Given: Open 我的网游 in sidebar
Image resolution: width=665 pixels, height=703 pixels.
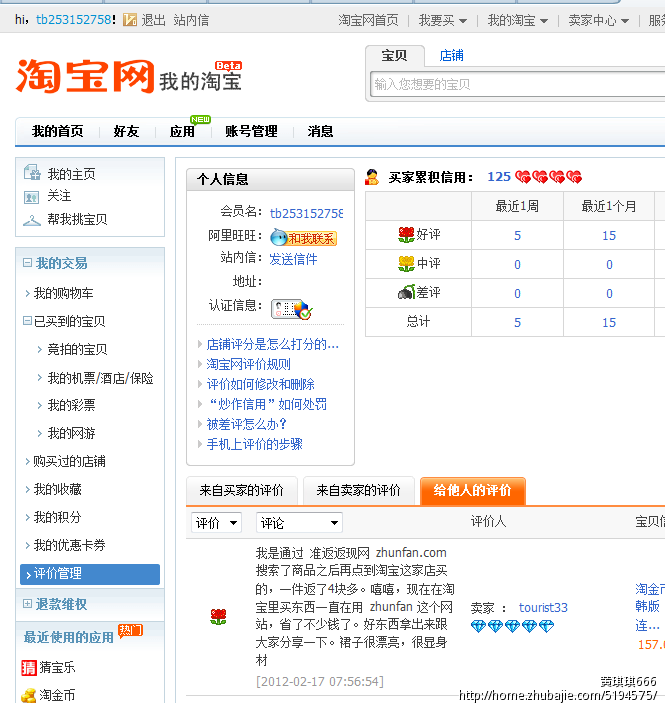Looking at the screenshot, I should coord(71,434).
